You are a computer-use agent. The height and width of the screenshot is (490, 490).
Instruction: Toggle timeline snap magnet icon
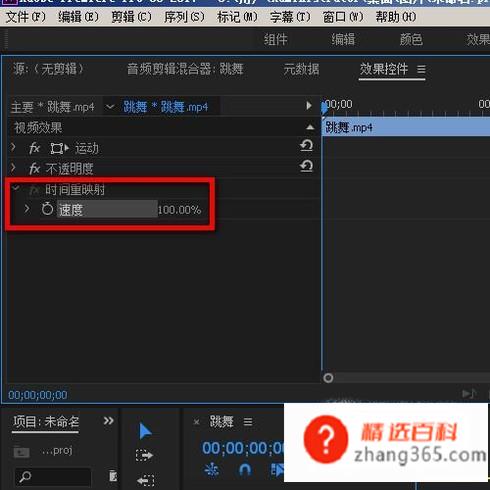pos(245,470)
